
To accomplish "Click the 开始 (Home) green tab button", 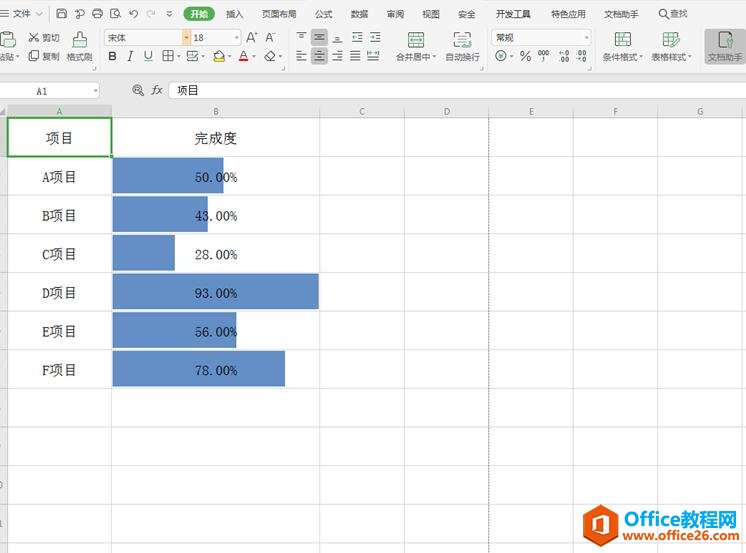I will tap(199, 14).
